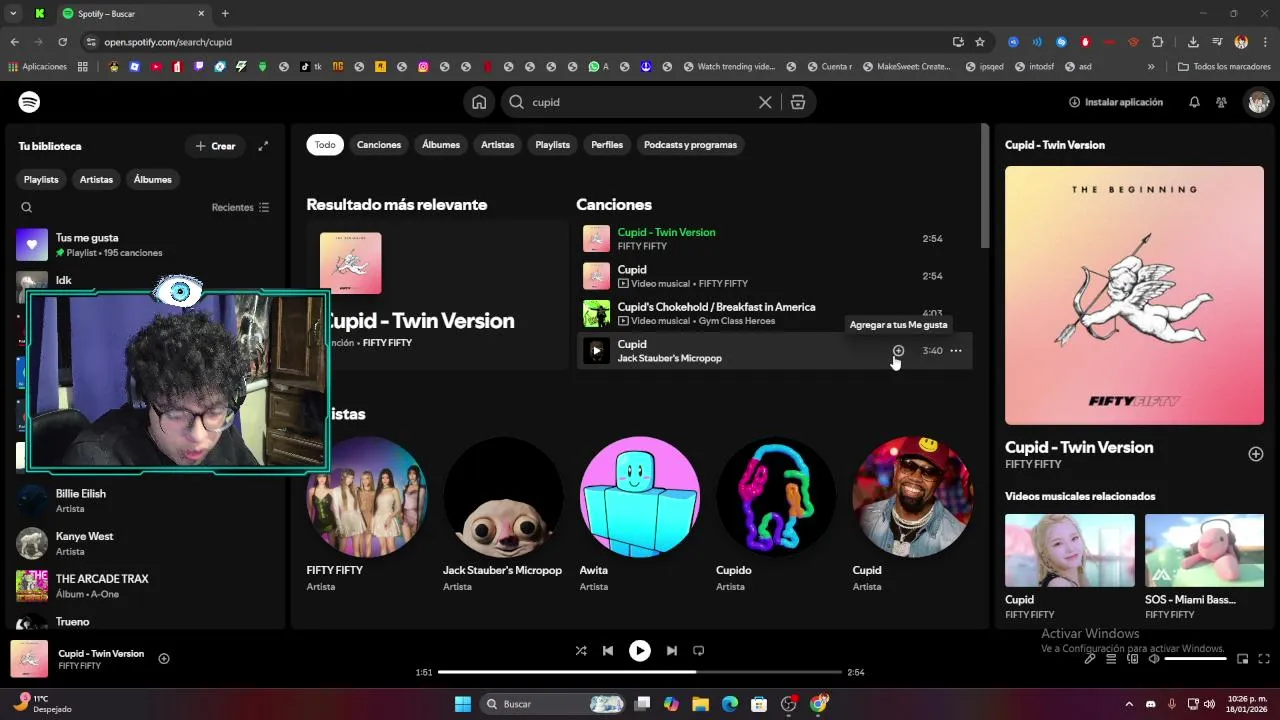Click the Spotify logo
This screenshot has width=1280, height=720.
(x=29, y=102)
